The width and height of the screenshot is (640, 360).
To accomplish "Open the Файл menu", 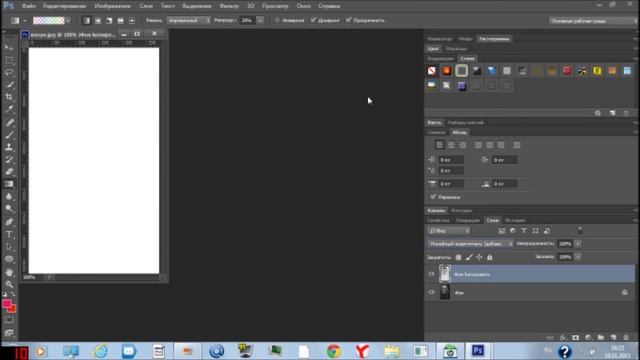I will pyautogui.click(x=29, y=6).
